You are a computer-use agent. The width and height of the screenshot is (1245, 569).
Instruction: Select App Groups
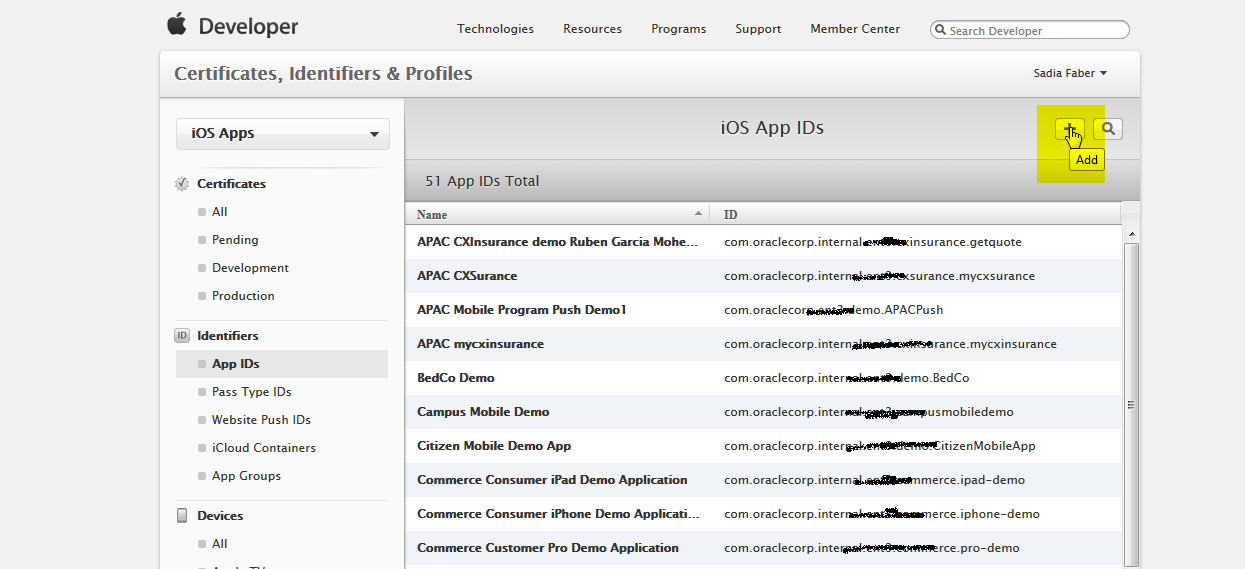[x=246, y=476]
